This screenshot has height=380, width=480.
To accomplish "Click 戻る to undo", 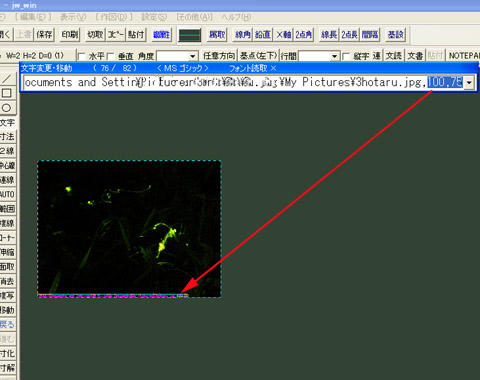I will click(7, 324).
